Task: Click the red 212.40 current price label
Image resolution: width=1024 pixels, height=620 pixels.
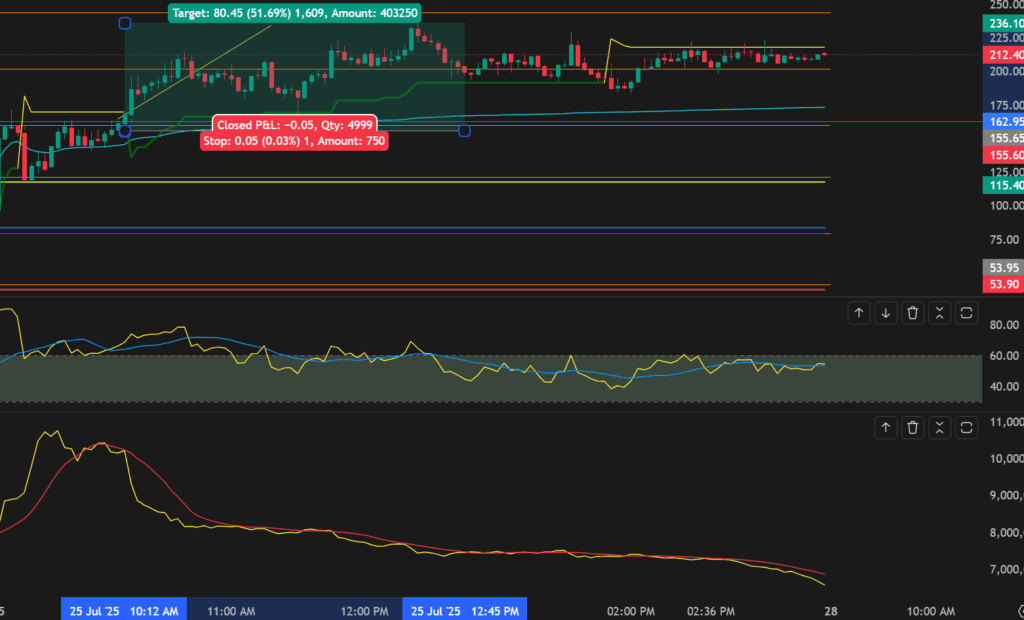Action: pyautogui.click(x=1001, y=55)
